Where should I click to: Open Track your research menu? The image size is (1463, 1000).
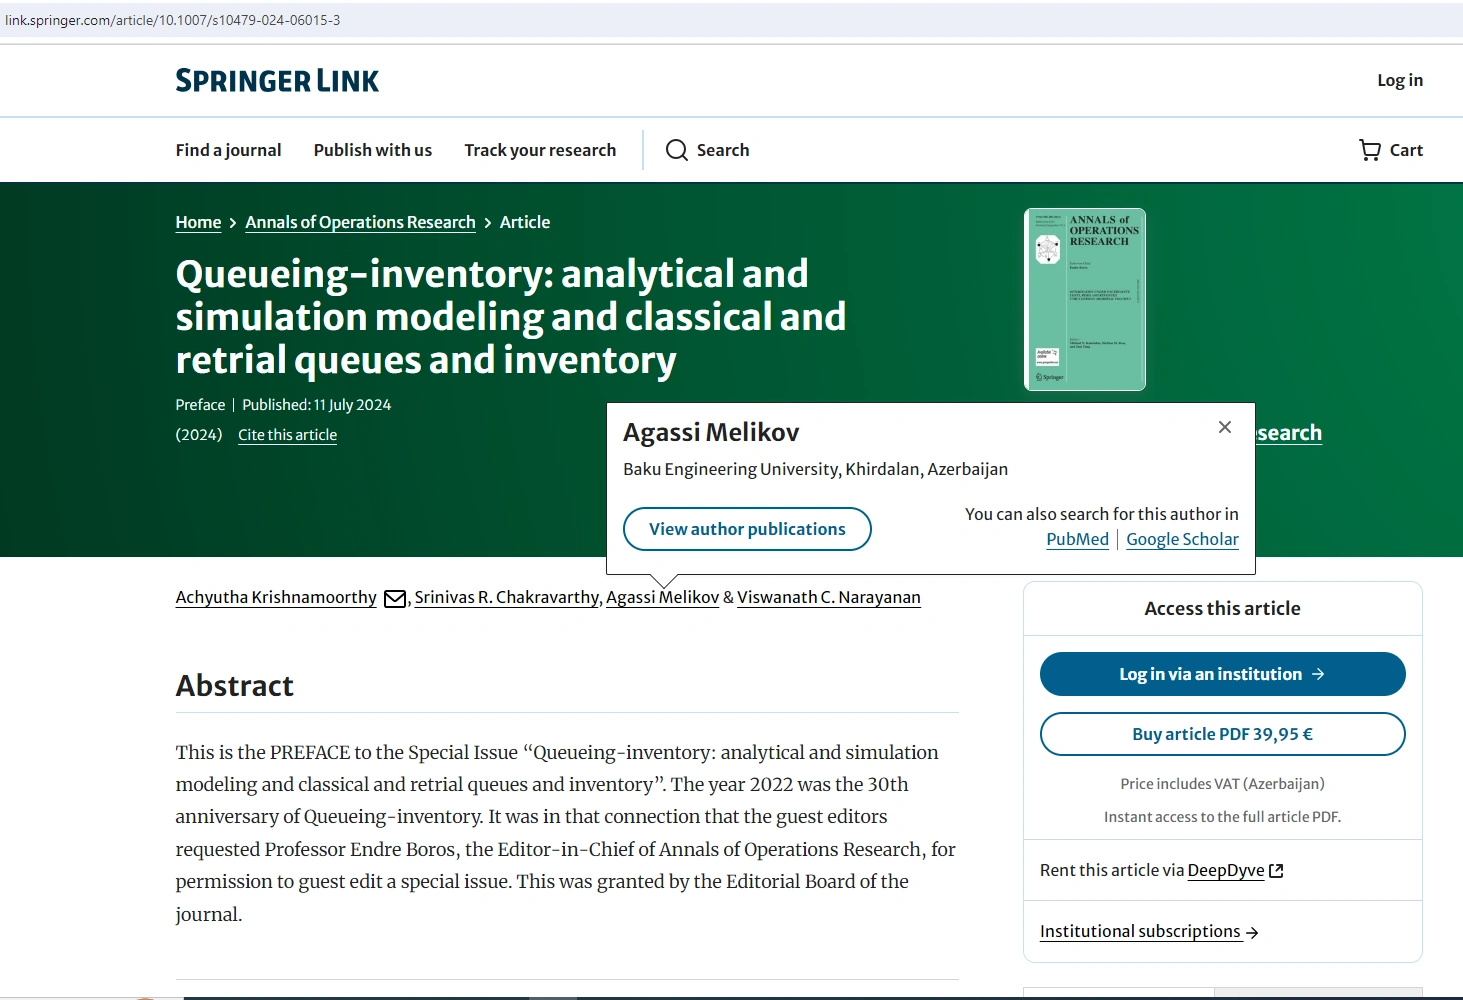[x=540, y=150]
